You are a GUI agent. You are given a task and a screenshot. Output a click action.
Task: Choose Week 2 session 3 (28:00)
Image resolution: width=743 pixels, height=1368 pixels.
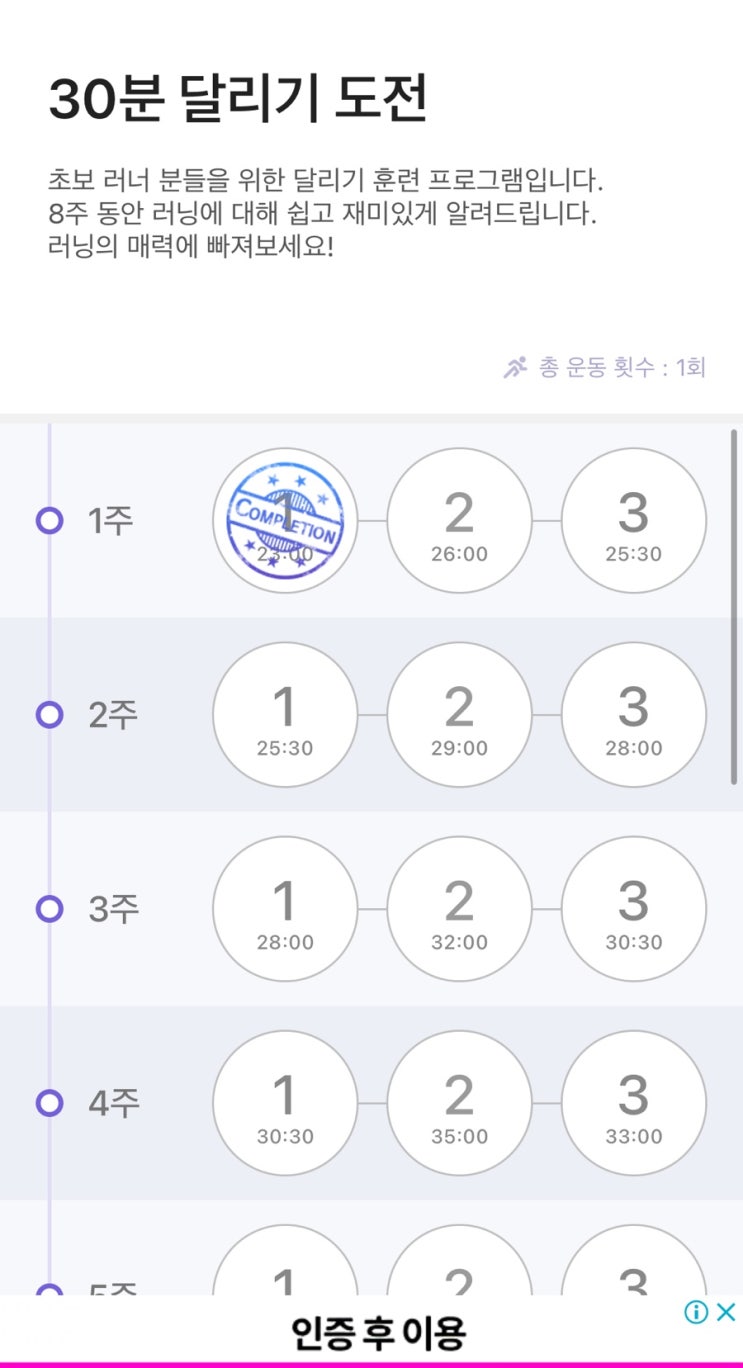click(x=633, y=715)
